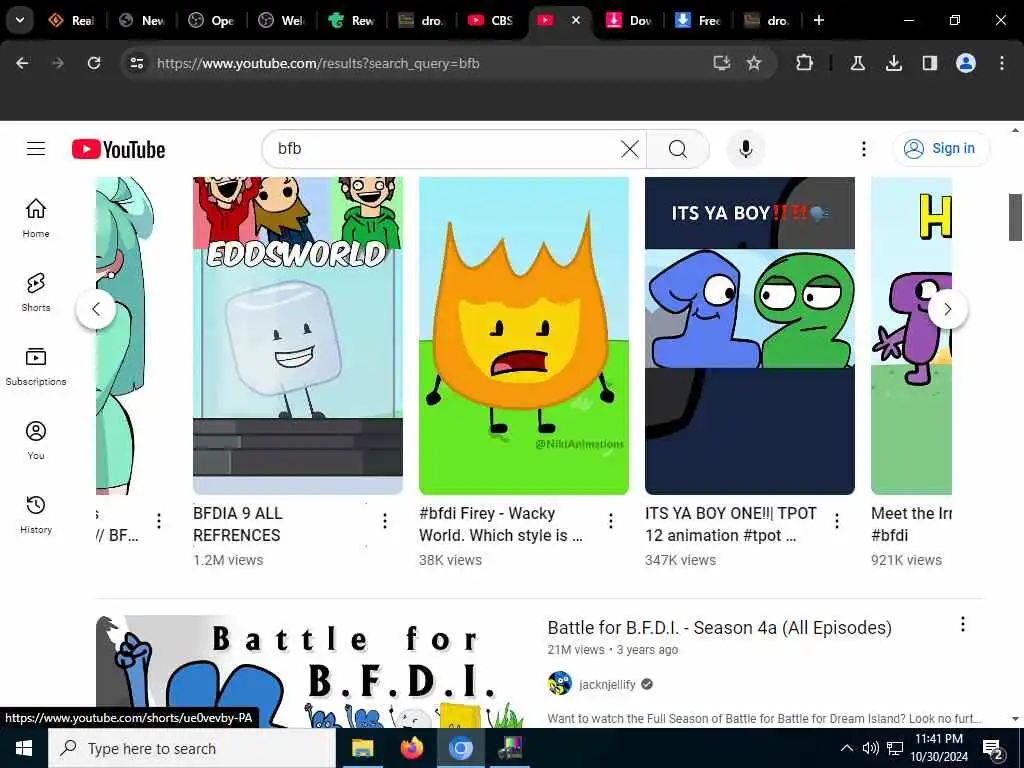Run search with the magnifying glass button
The image size is (1024, 768).
tap(678, 149)
